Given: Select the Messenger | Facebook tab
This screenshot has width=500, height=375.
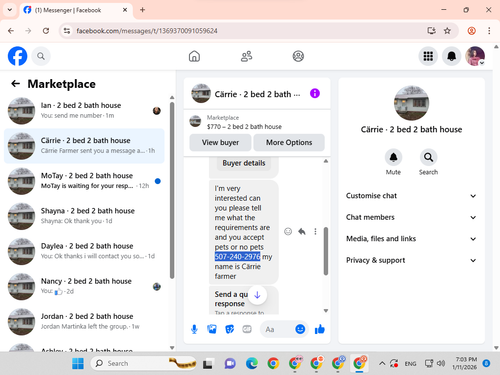Looking at the screenshot, I should coord(76,10).
